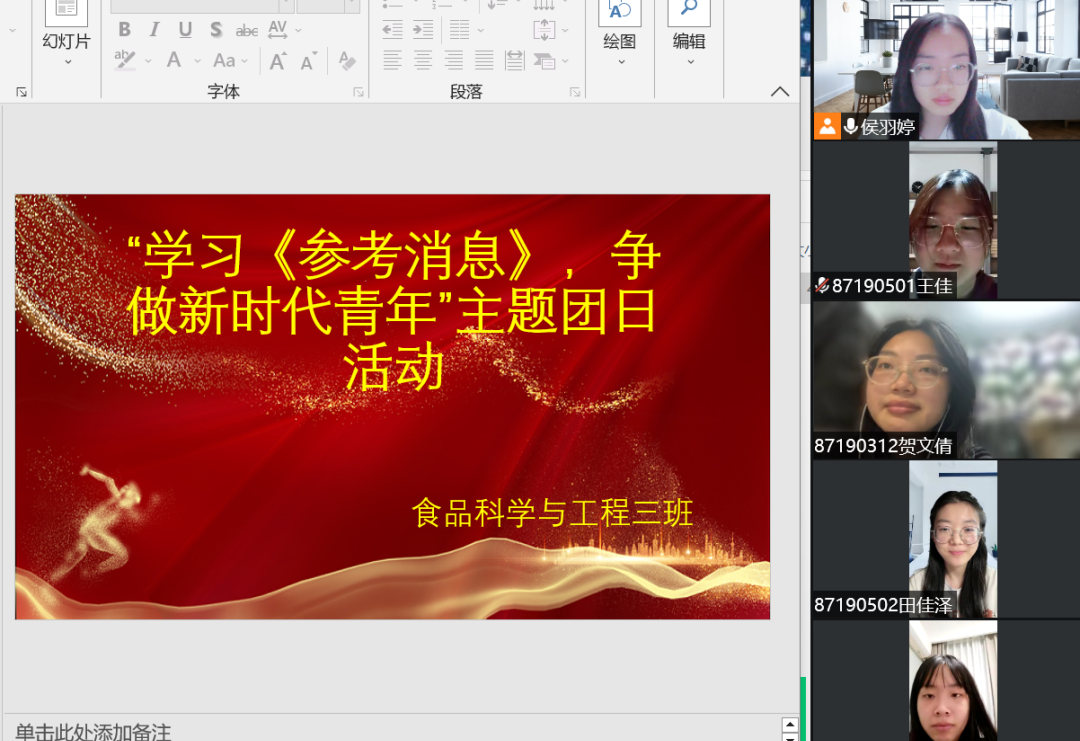Apply strikethrough to the selected text
Image resolution: width=1080 pixels, height=741 pixels.
(x=247, y=30)
